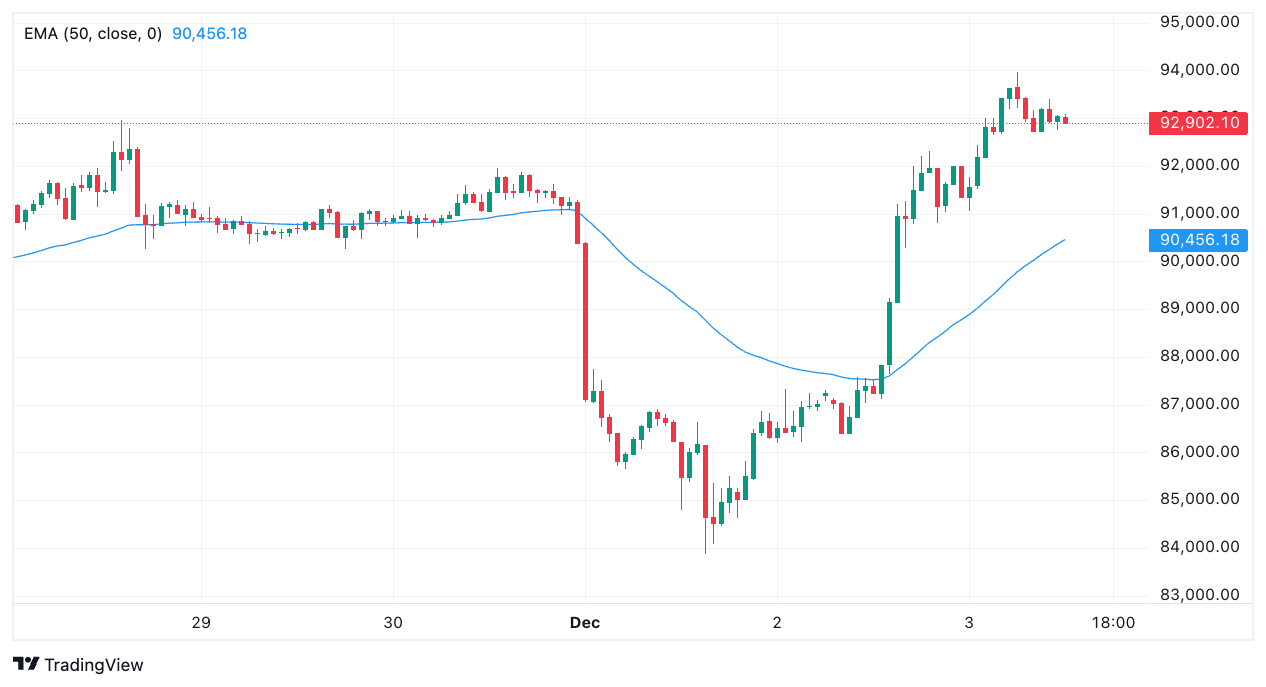Image resolution: width=1266 pixels, height=687 pixels.
Task: Click the 86,000.00 price axis label
Action: click(x=1199, y=452)
